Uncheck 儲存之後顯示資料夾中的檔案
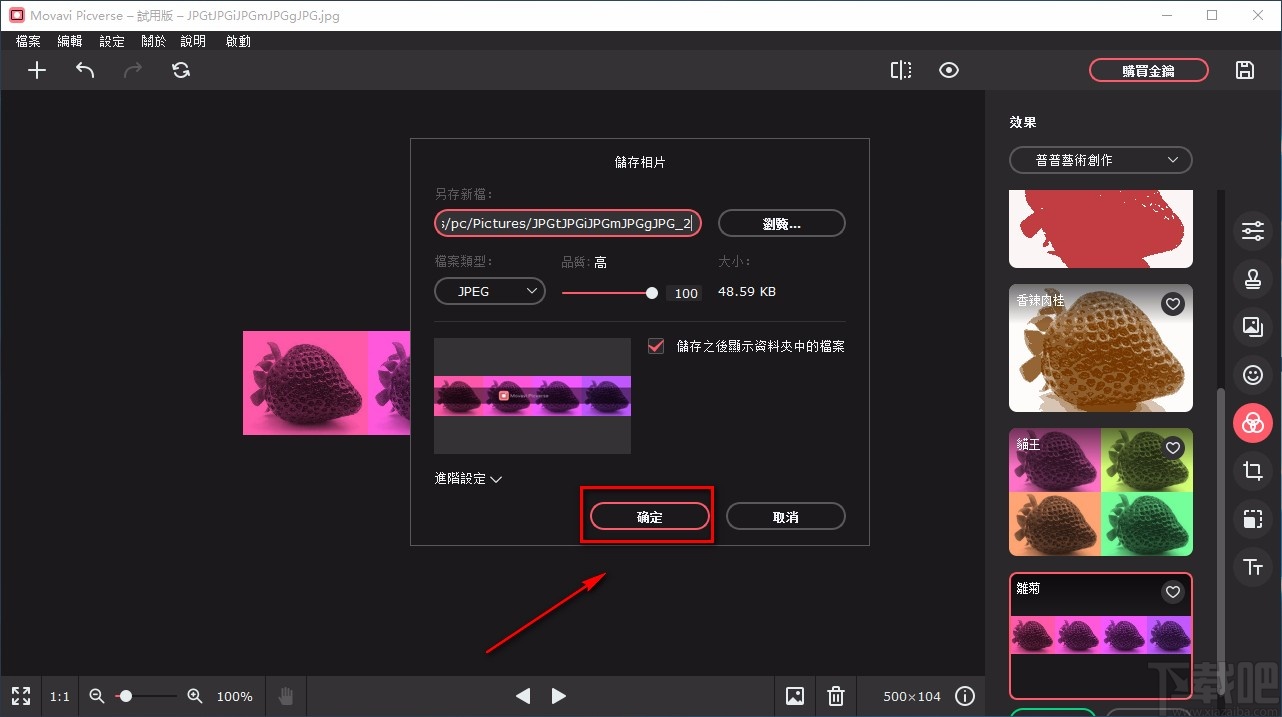 click(655, 345)
